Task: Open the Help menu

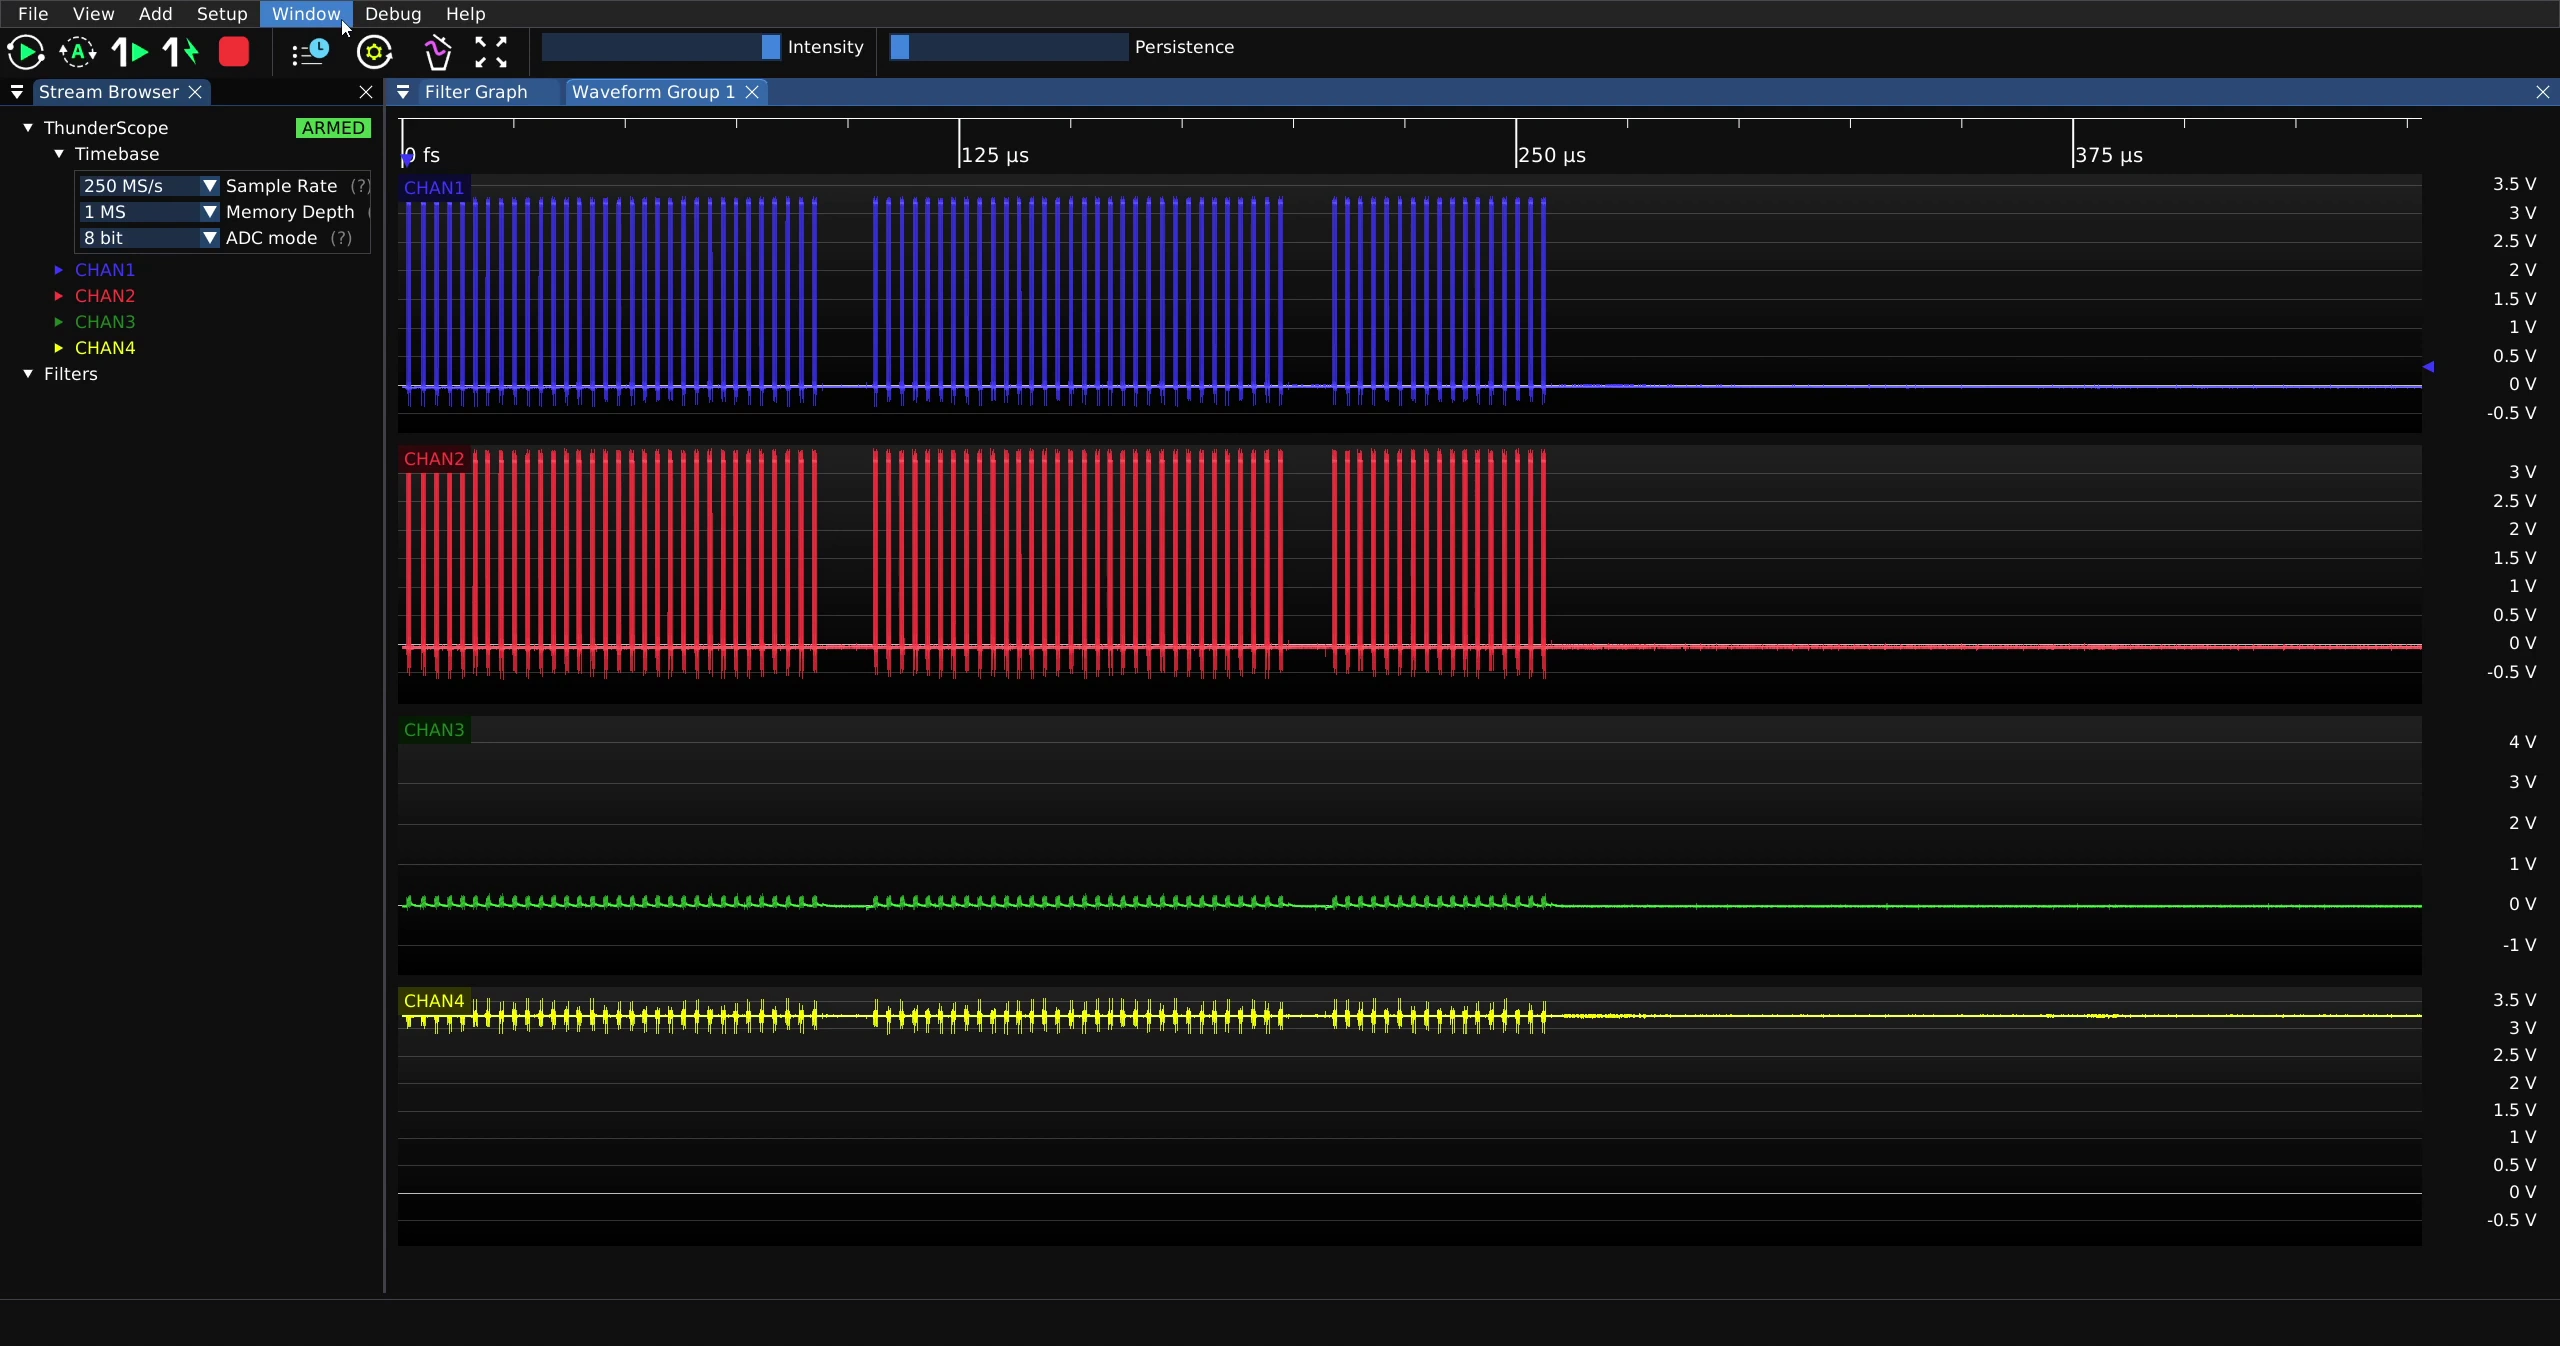Action: (465, 14)
